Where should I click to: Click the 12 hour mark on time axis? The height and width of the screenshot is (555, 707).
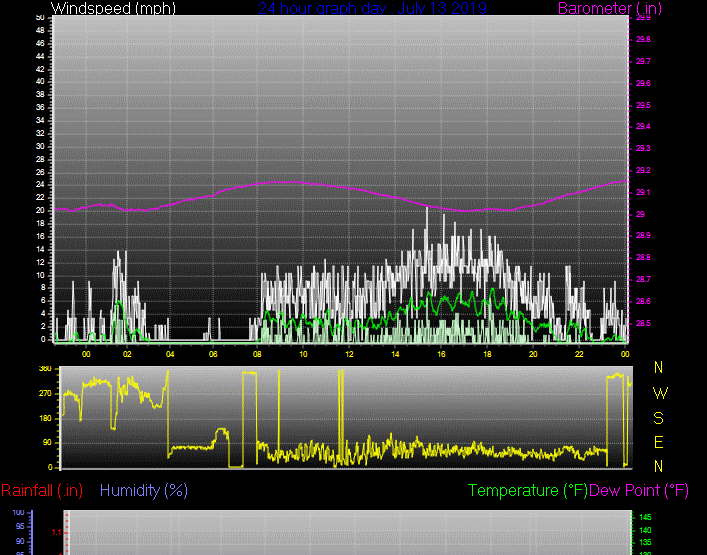(x=349, y=354)
